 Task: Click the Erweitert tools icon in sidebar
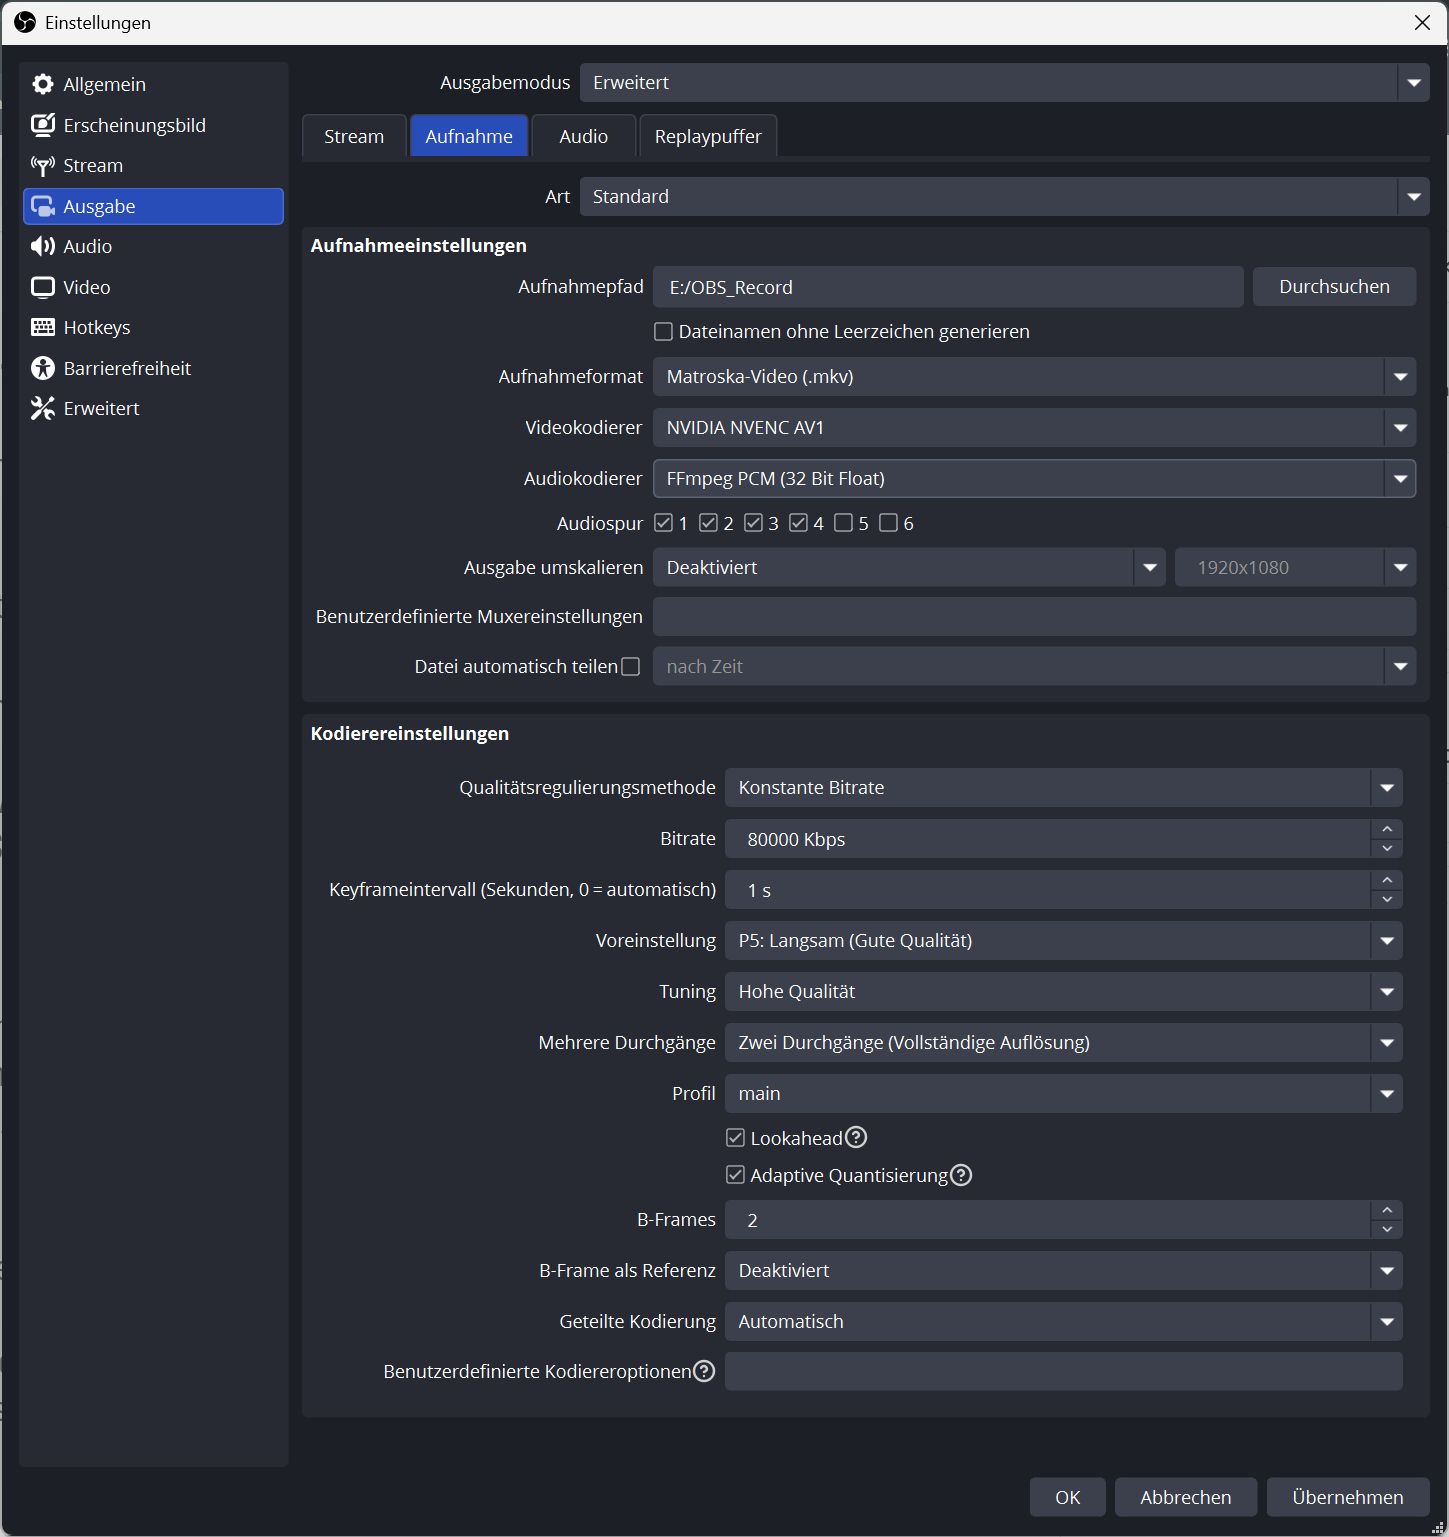click(x=43, y=408)
